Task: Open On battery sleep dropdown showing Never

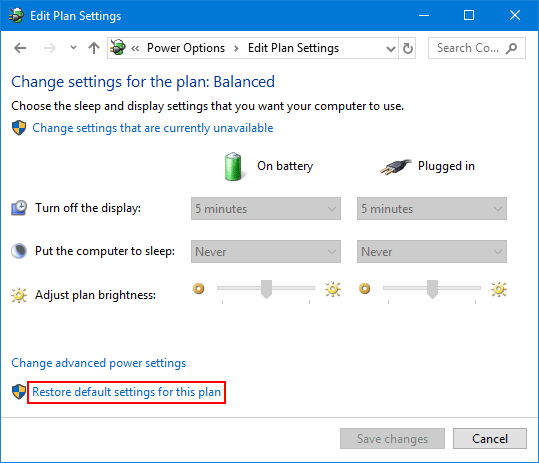Action: pyautogui.click(x=266, y=252)
